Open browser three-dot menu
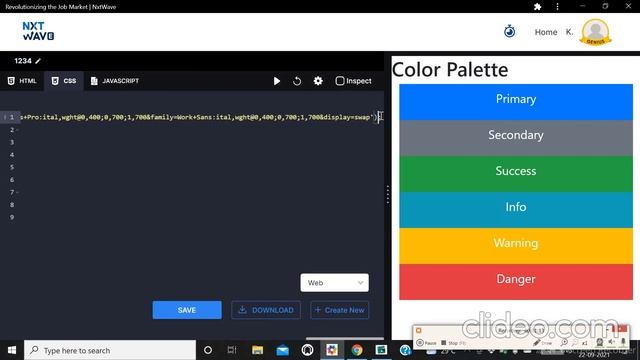640x360 pixels. [x=558, y=7]
